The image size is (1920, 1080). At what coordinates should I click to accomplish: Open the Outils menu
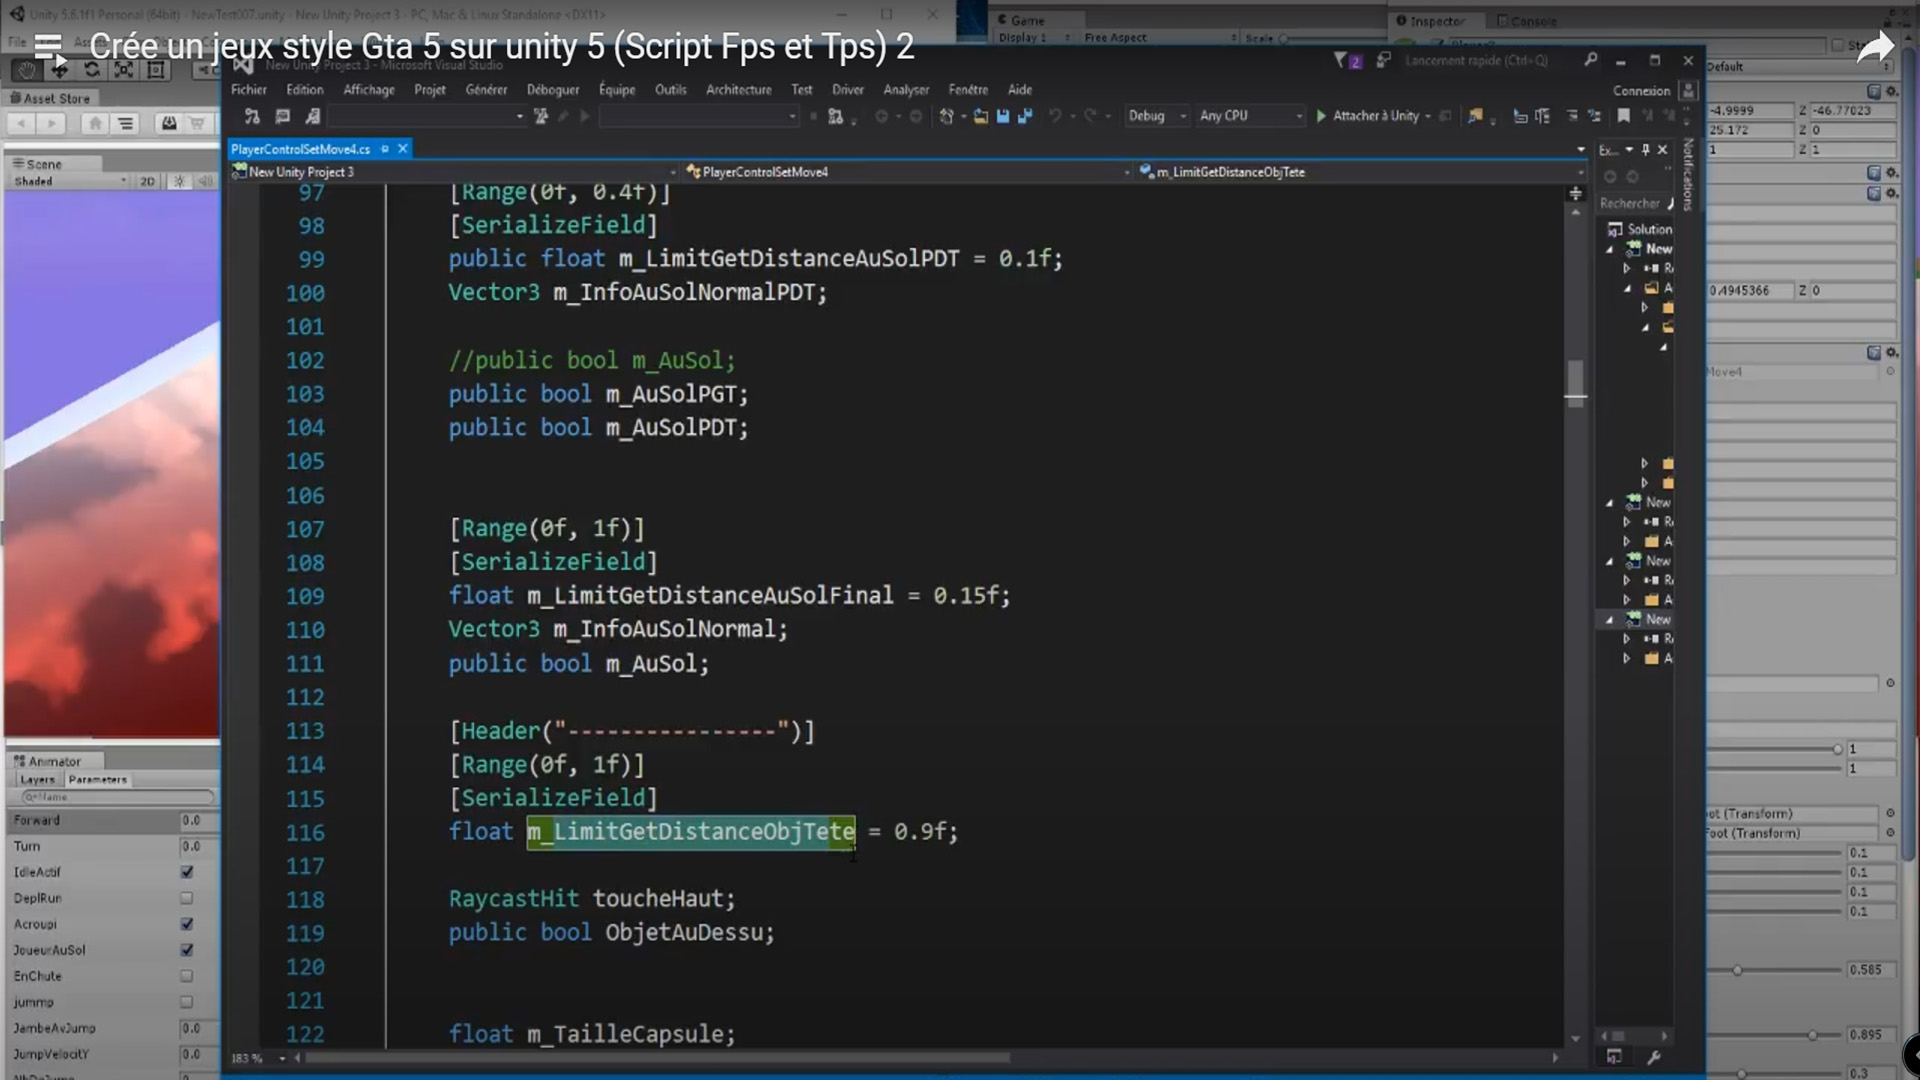pyautogui.click(x=671, y=89)
